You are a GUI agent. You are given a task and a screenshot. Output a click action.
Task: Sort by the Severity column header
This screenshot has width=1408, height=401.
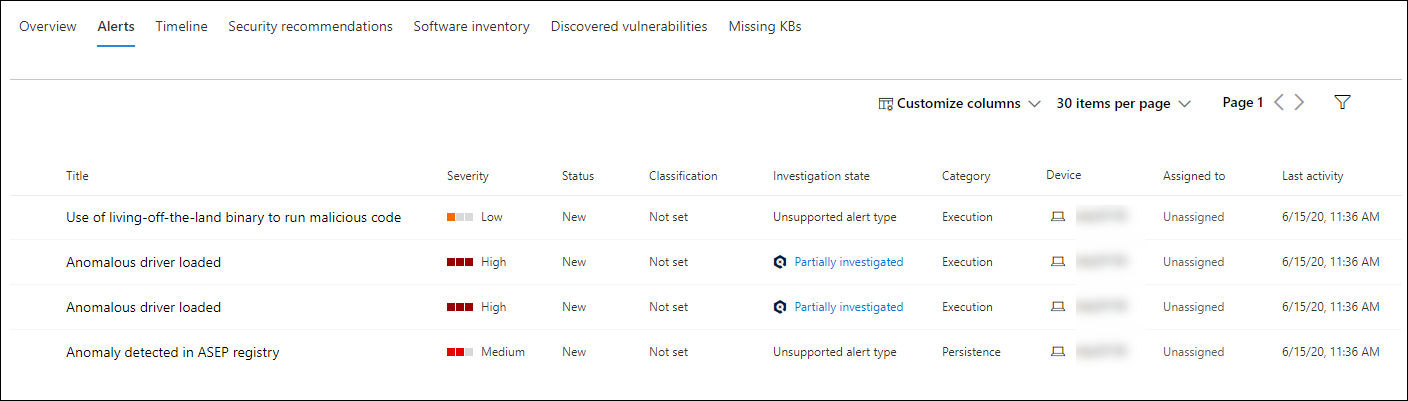coord(467,176)
